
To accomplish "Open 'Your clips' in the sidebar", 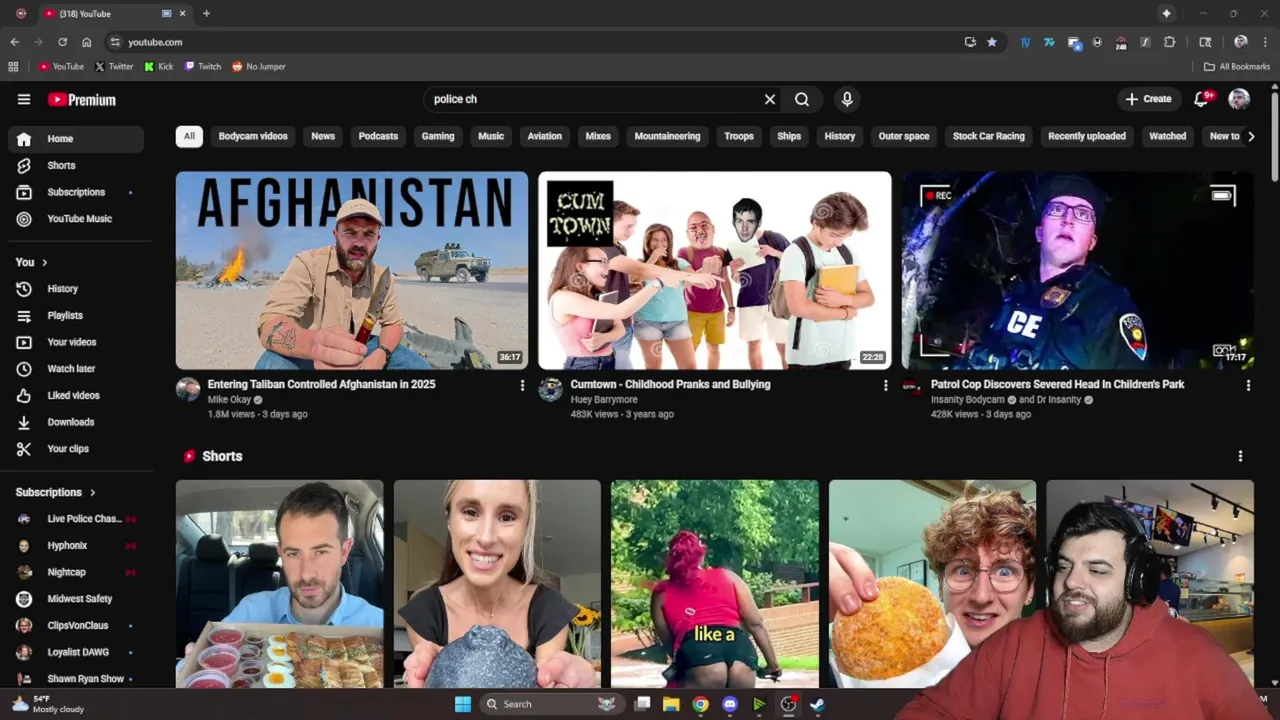I will 76,449.
